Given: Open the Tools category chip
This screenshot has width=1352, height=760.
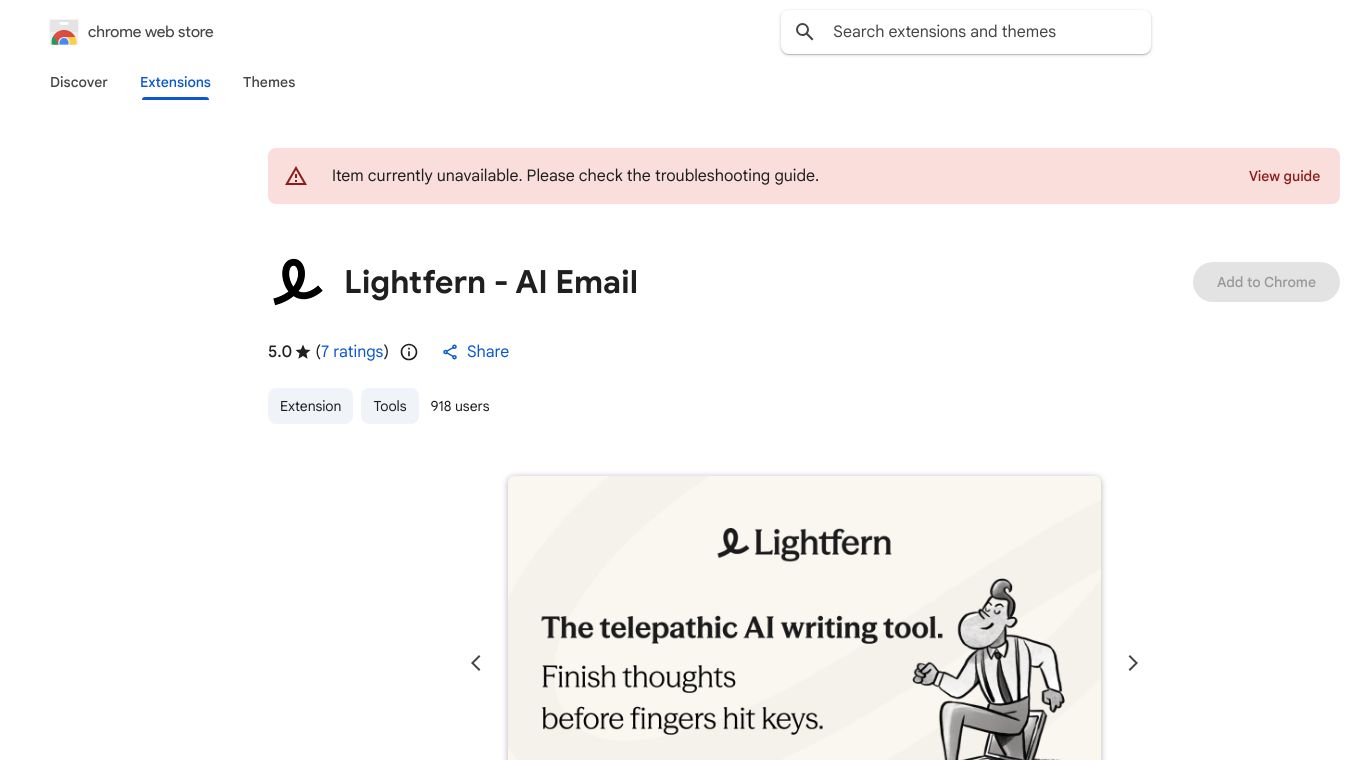Looking at the screenshot, I should [x=390, y=406].
